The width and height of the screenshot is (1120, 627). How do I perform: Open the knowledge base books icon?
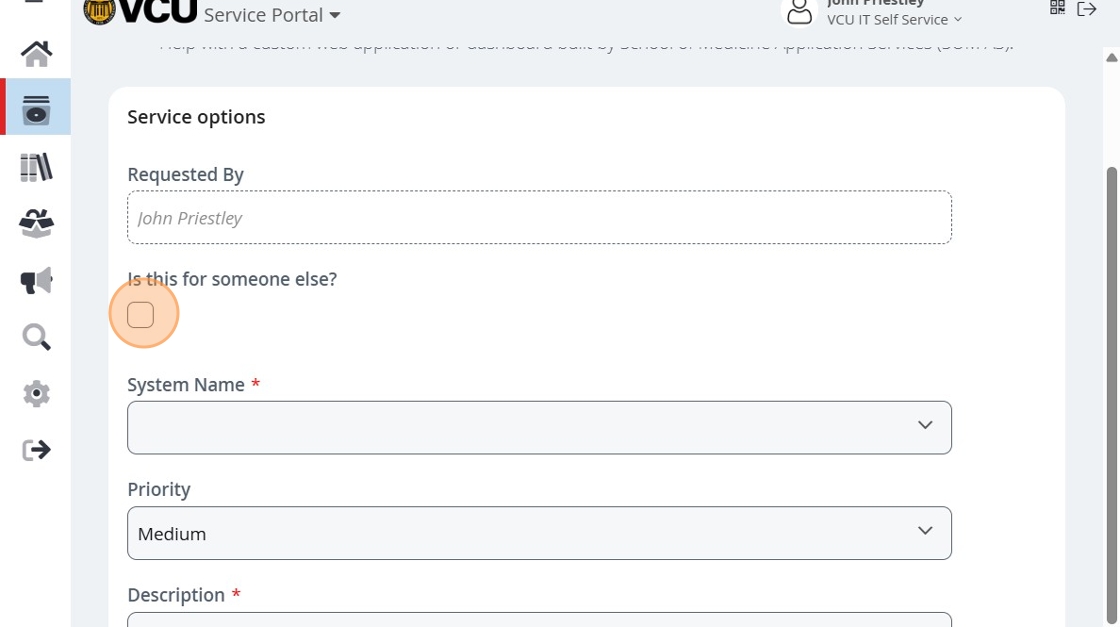36,167
